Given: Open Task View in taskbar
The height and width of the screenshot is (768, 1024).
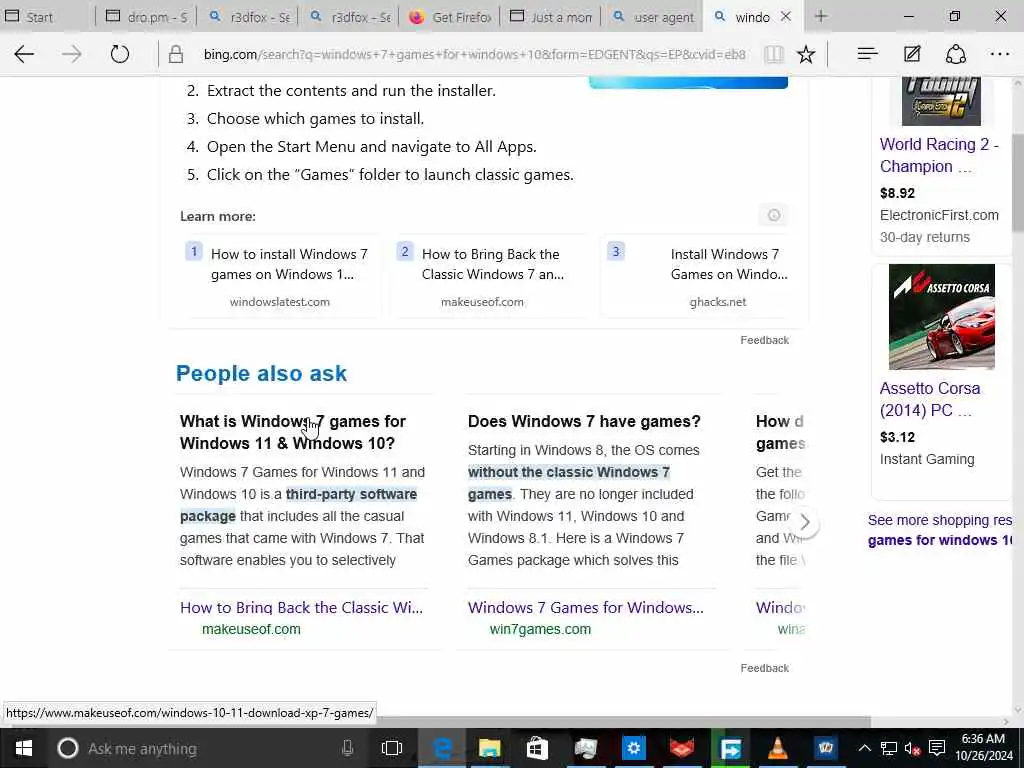Looking at the screenshot, I should point(392,748).
